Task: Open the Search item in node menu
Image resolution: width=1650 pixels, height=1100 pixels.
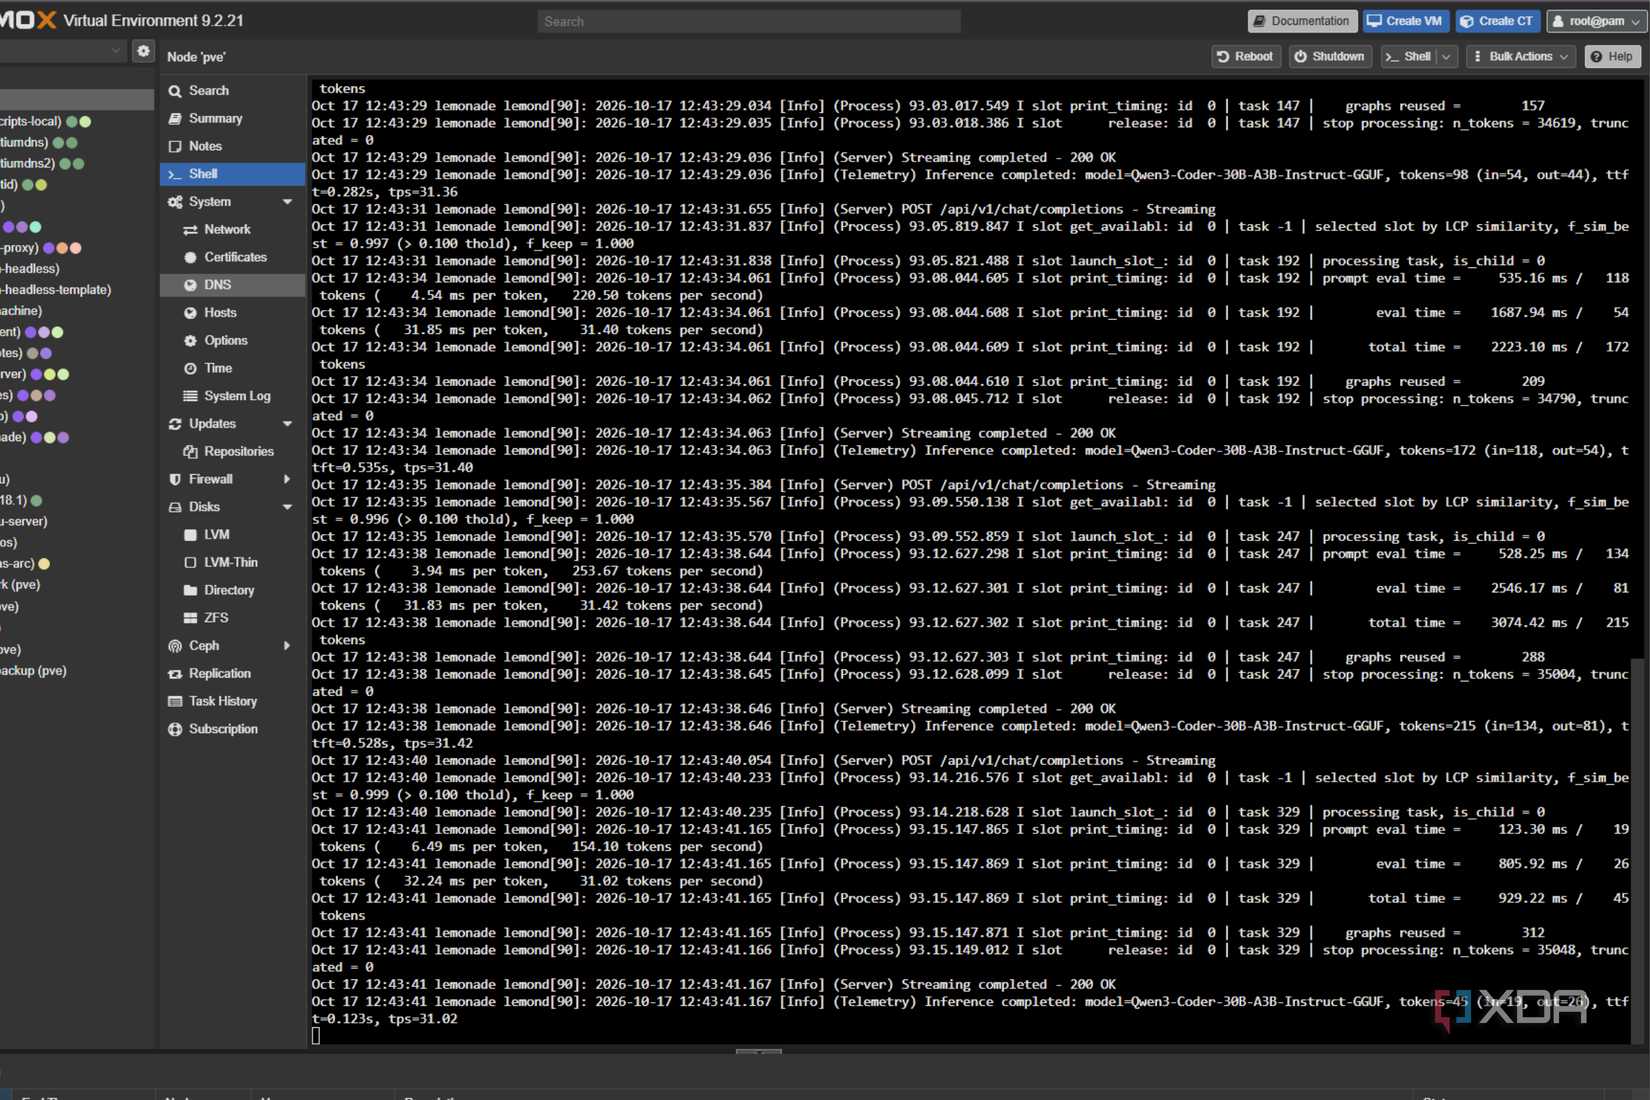Action: (x=232, y=90)
